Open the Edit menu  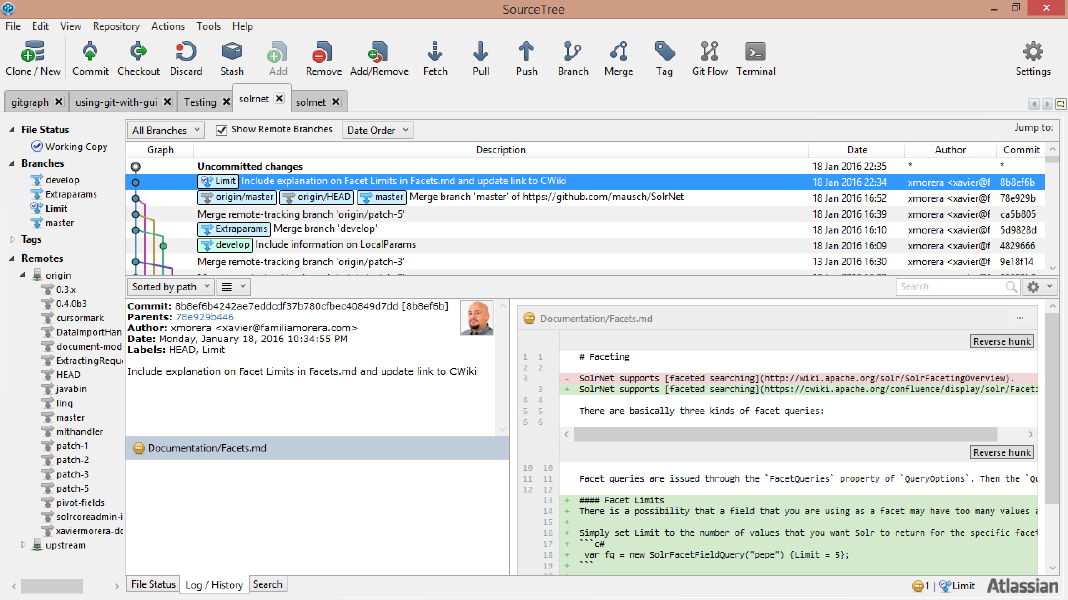pyautogui.click(x=40, y=26)
